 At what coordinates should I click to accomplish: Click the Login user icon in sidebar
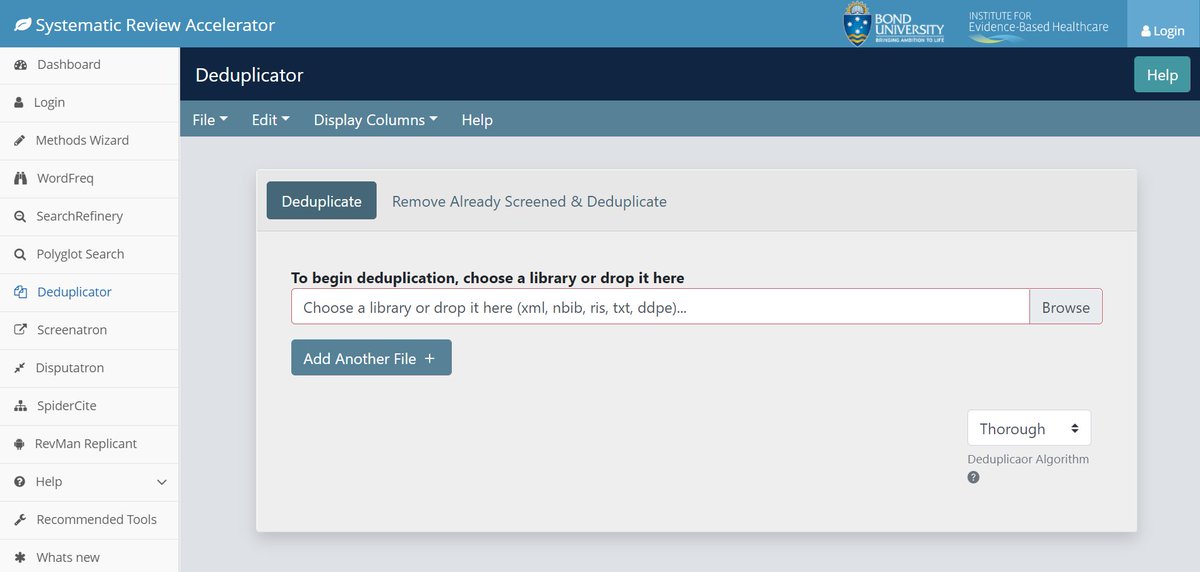[19, 103]
